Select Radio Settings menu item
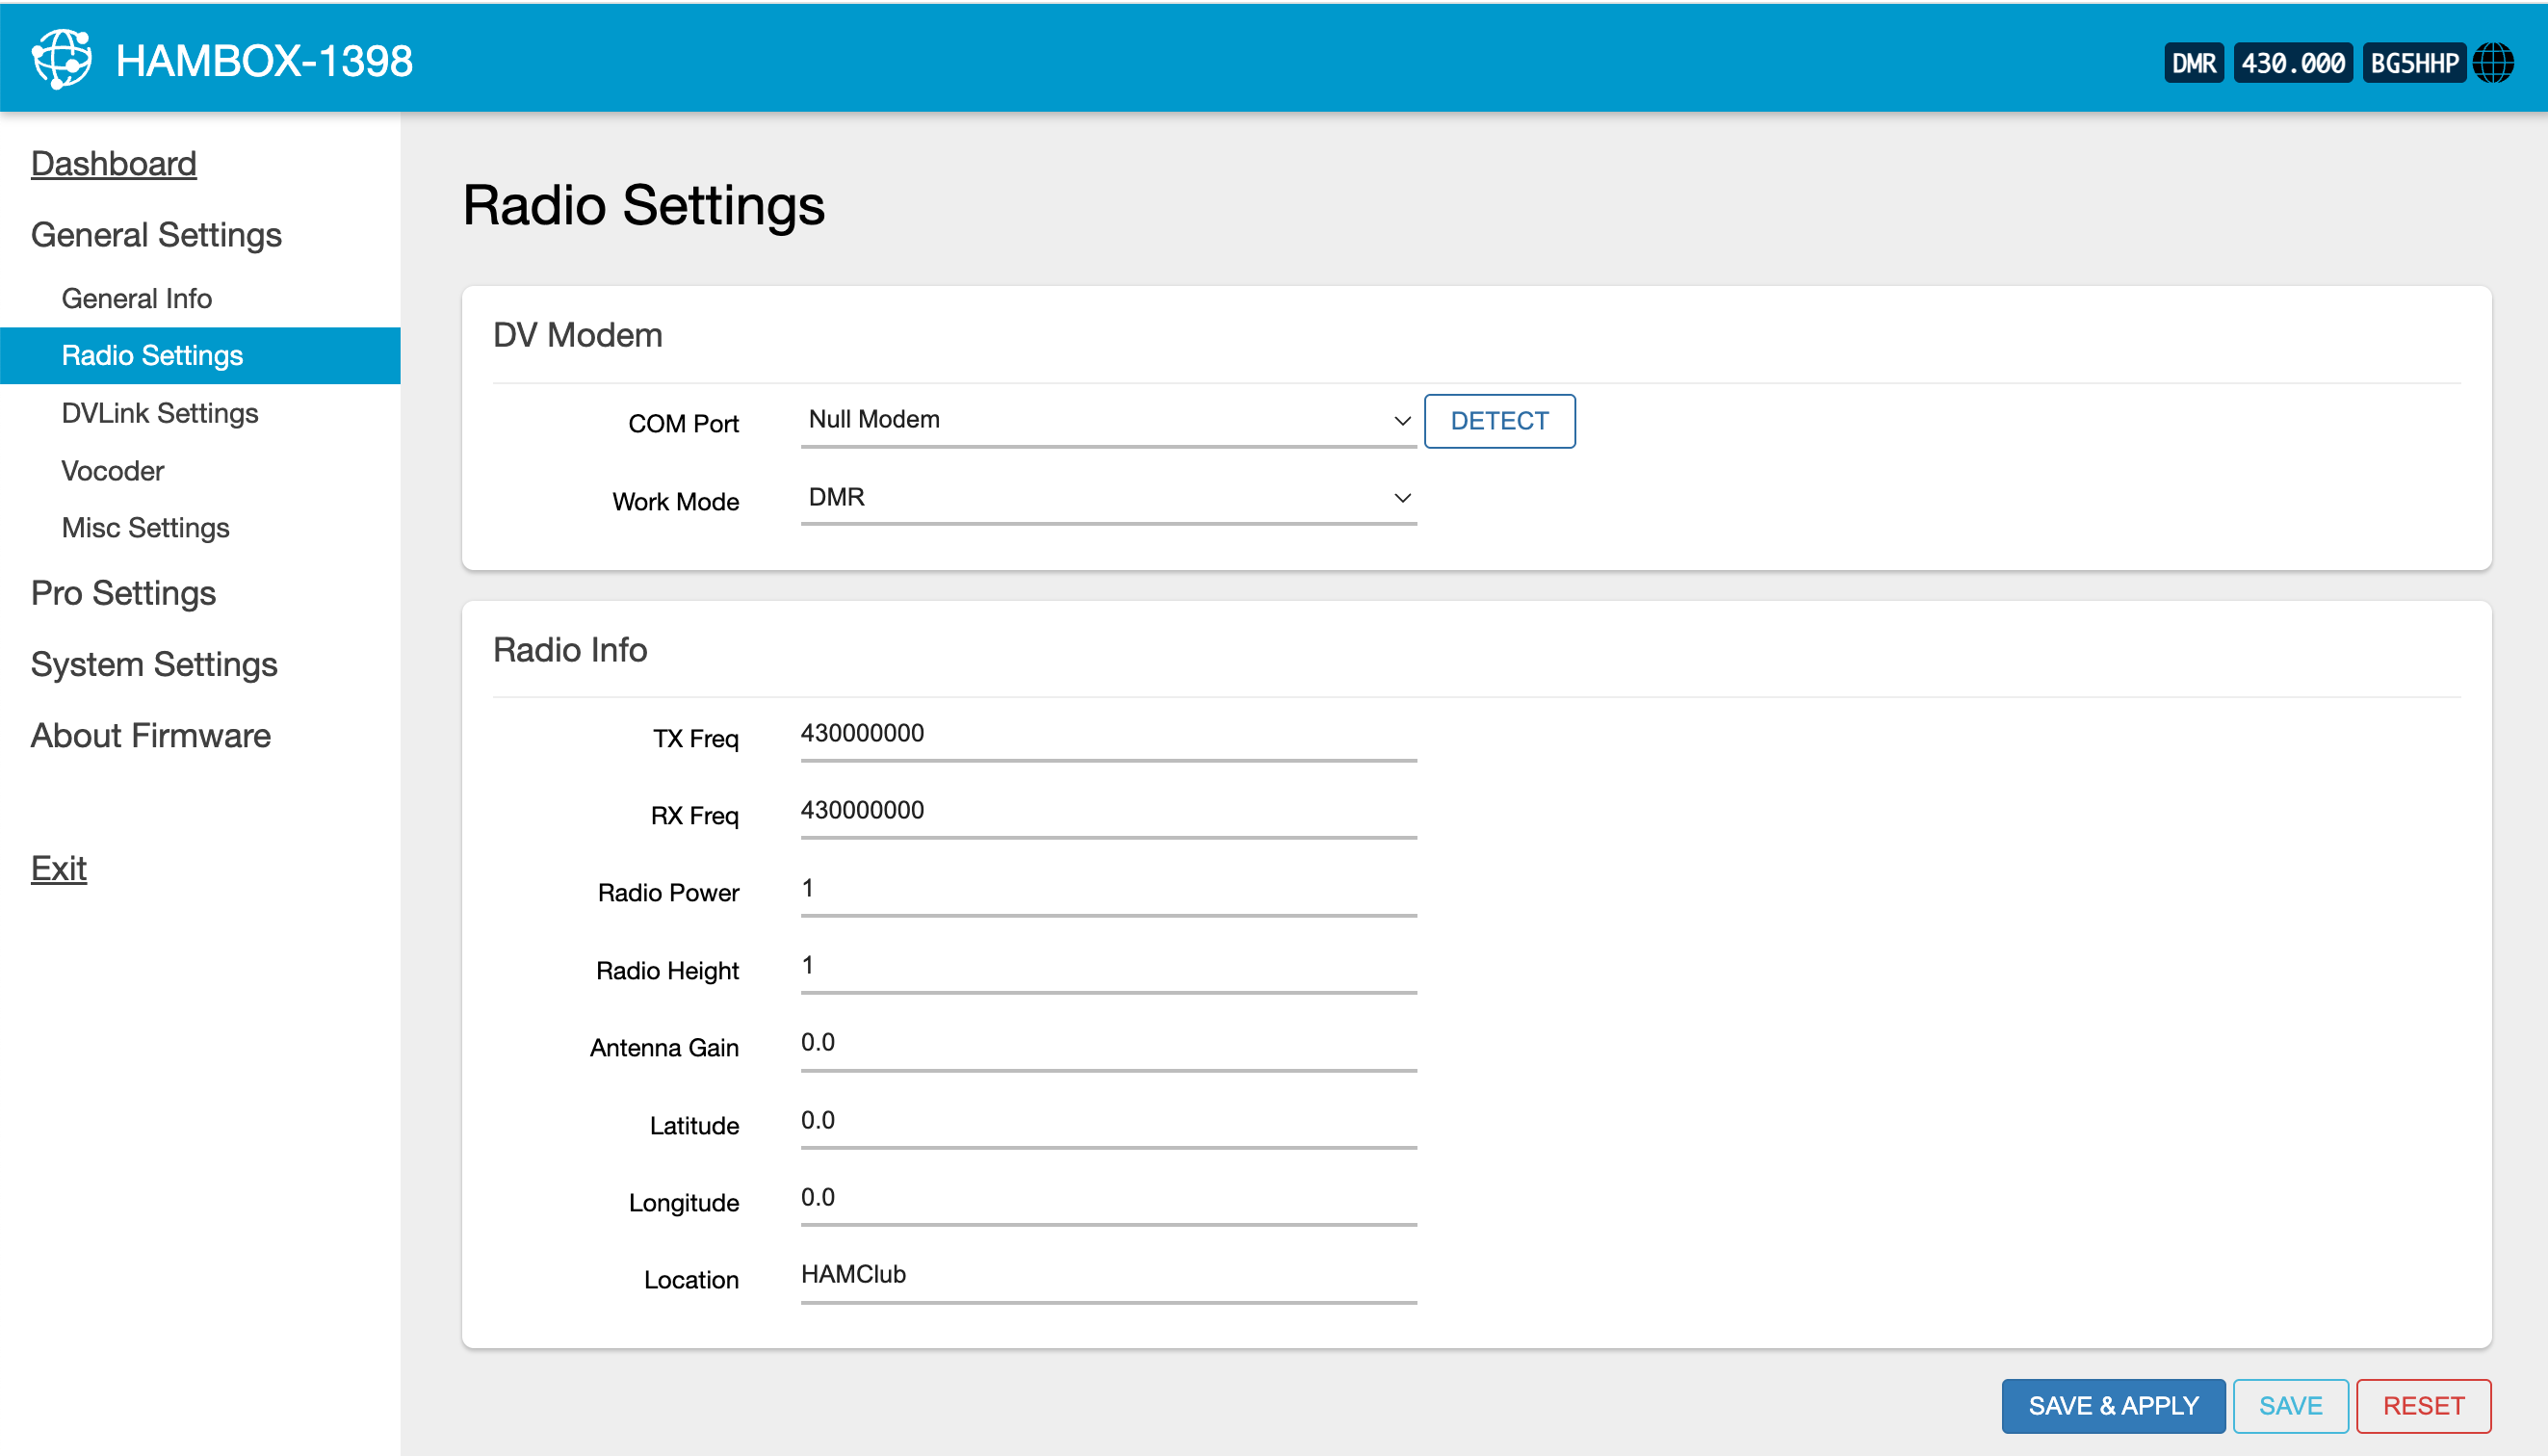This screenshot has height=1456, width=2548. (200, 355)
